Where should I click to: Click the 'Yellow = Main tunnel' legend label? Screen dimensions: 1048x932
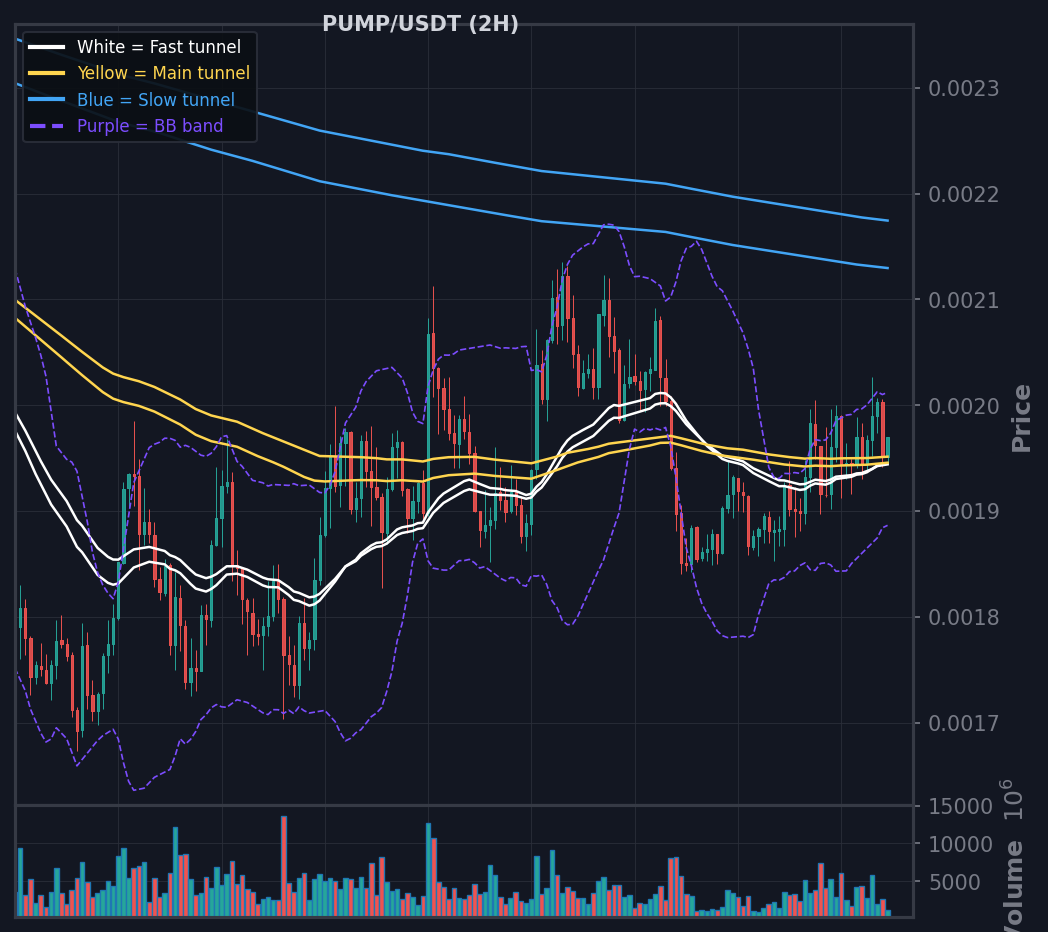click(164, 73)
